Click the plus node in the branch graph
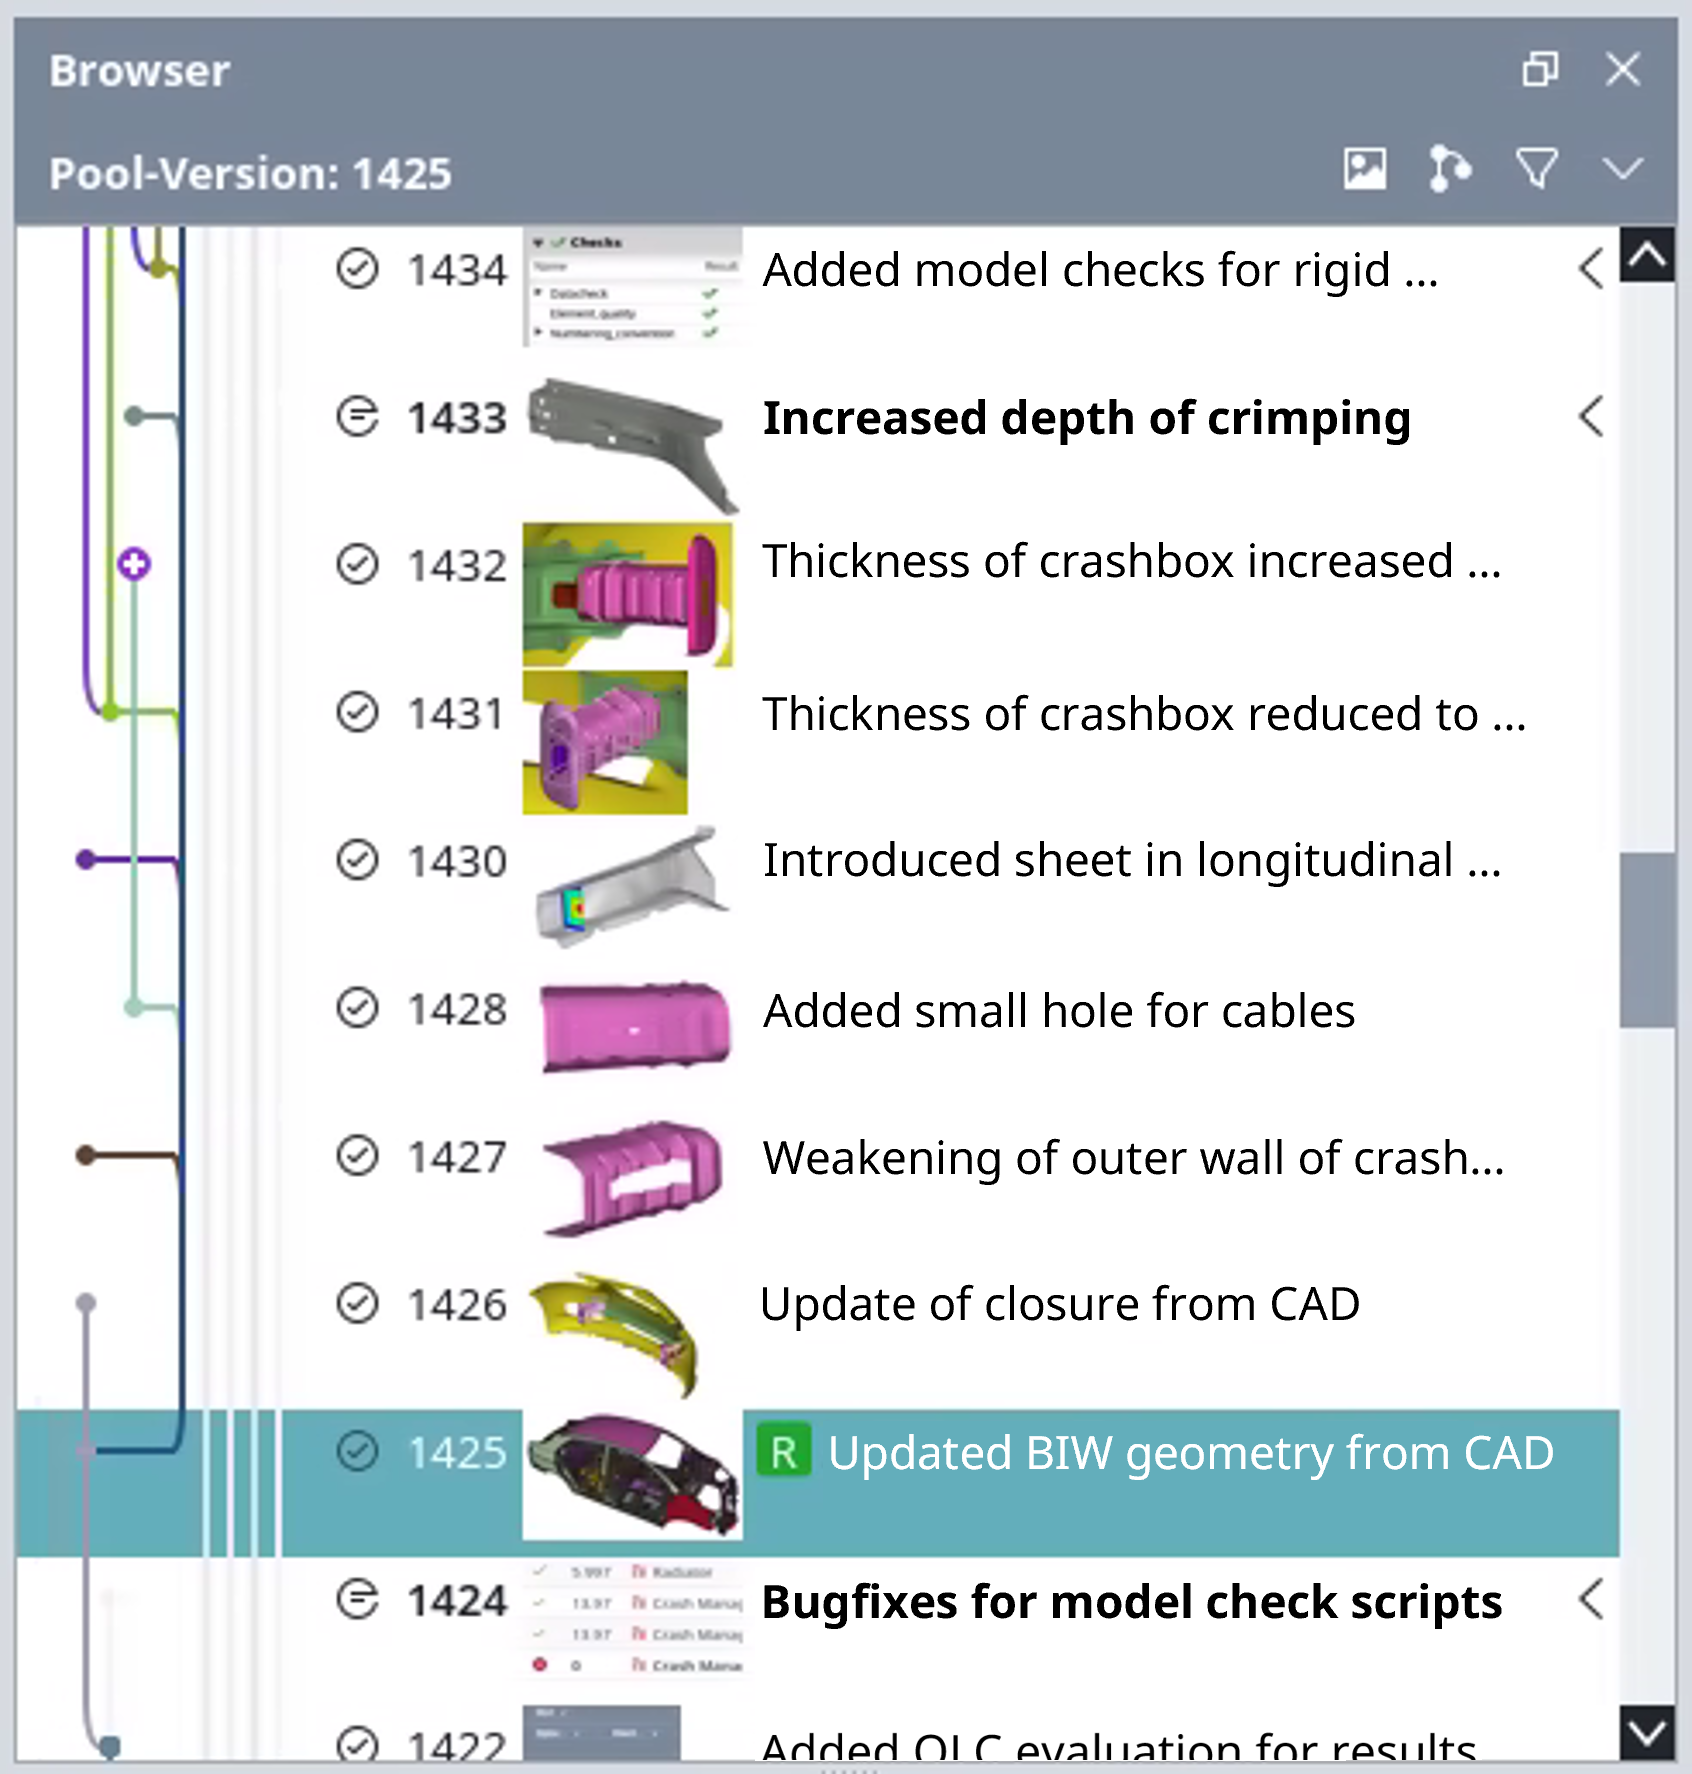The width and height of the screenshot is (1692, 1774). point(134,563)
